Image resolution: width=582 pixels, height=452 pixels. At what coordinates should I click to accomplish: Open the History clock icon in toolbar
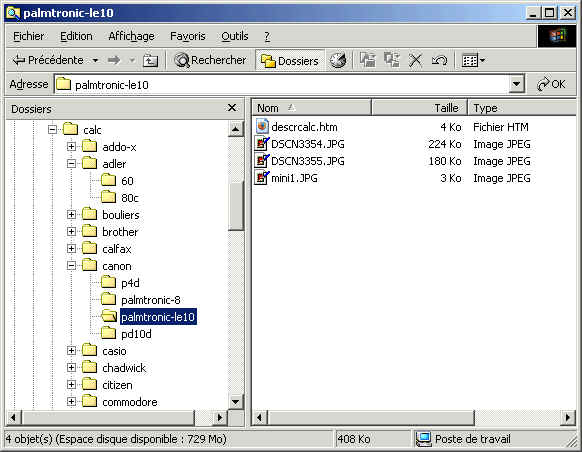click(338, 60)
